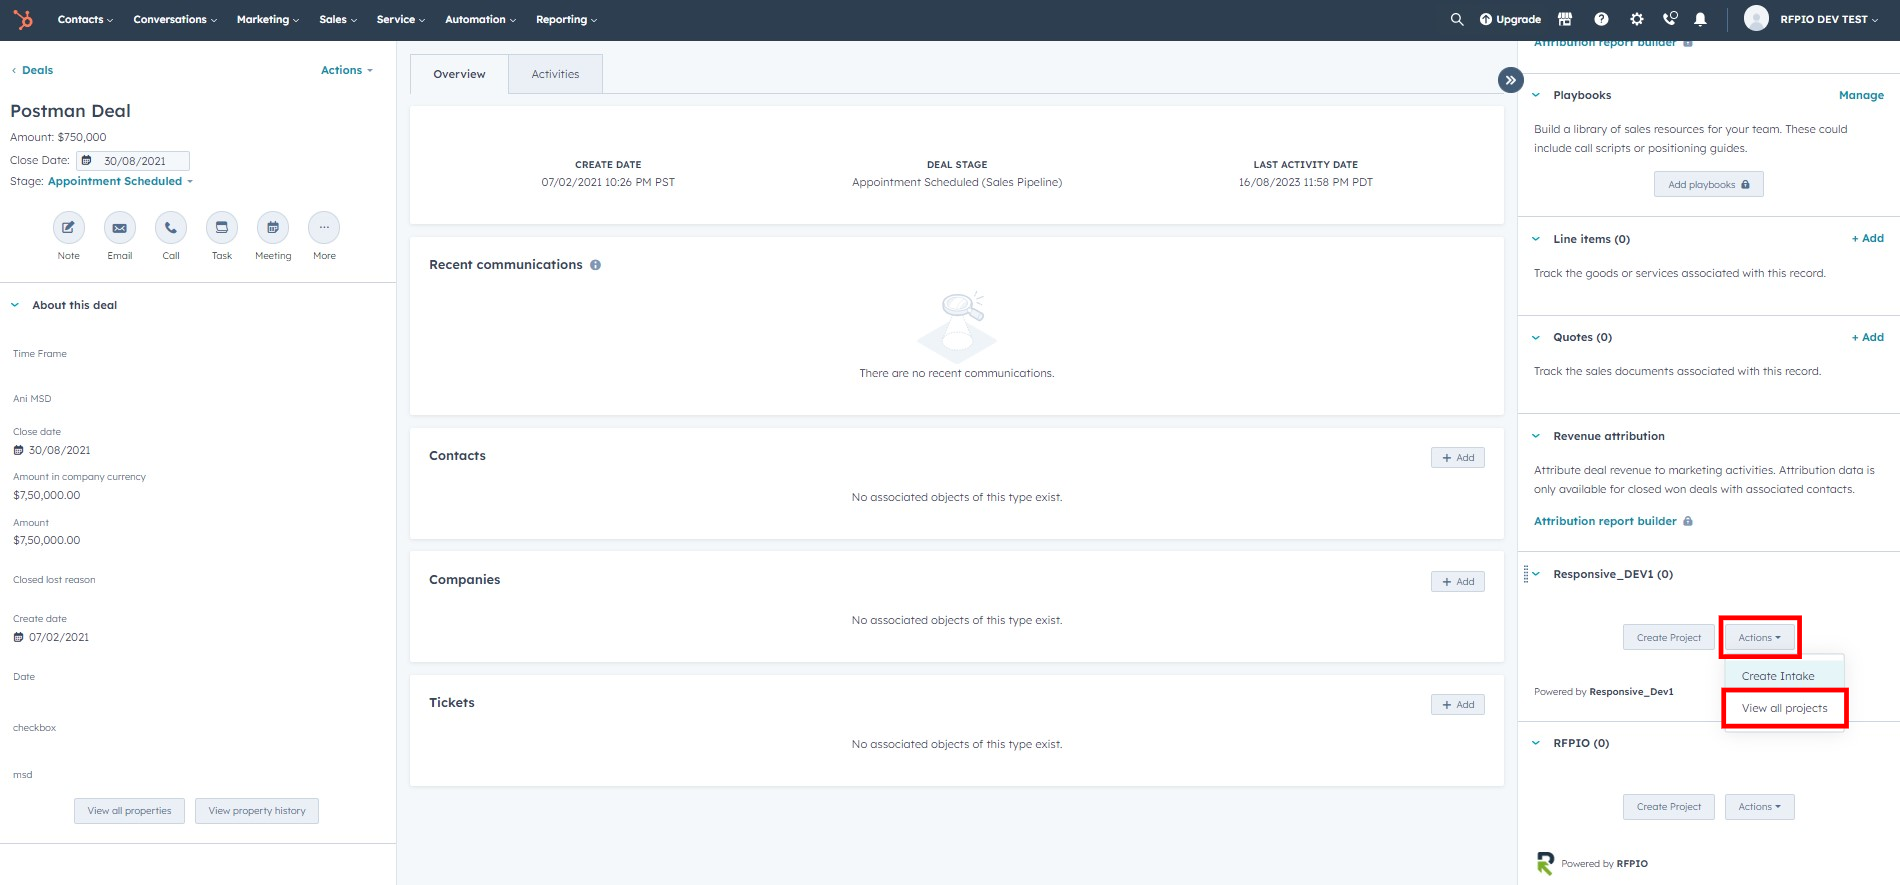Collapse the About this deal section
Viewport: 1900px width, 885px height.
pos(15,305)
